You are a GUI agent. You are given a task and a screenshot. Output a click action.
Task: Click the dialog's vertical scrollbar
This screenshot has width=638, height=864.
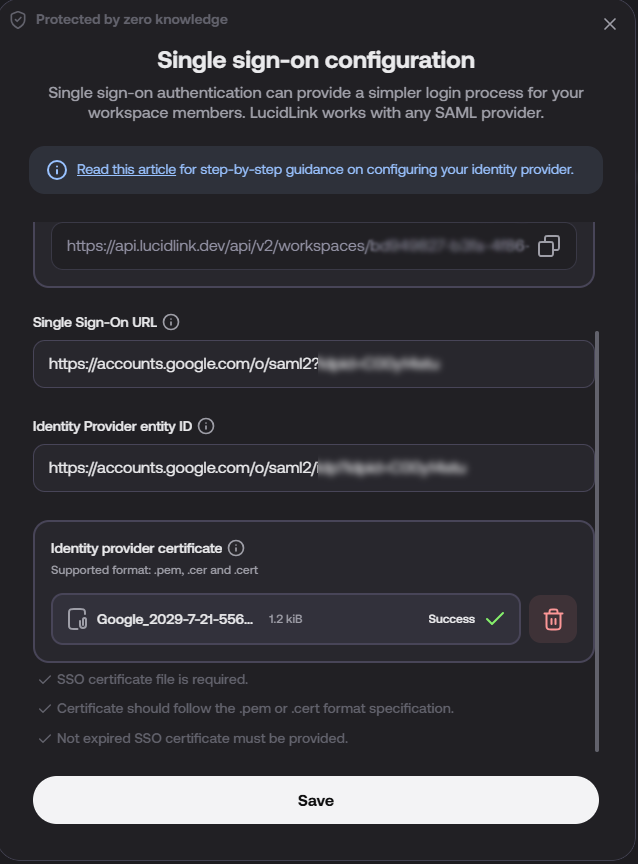[597, 541]
